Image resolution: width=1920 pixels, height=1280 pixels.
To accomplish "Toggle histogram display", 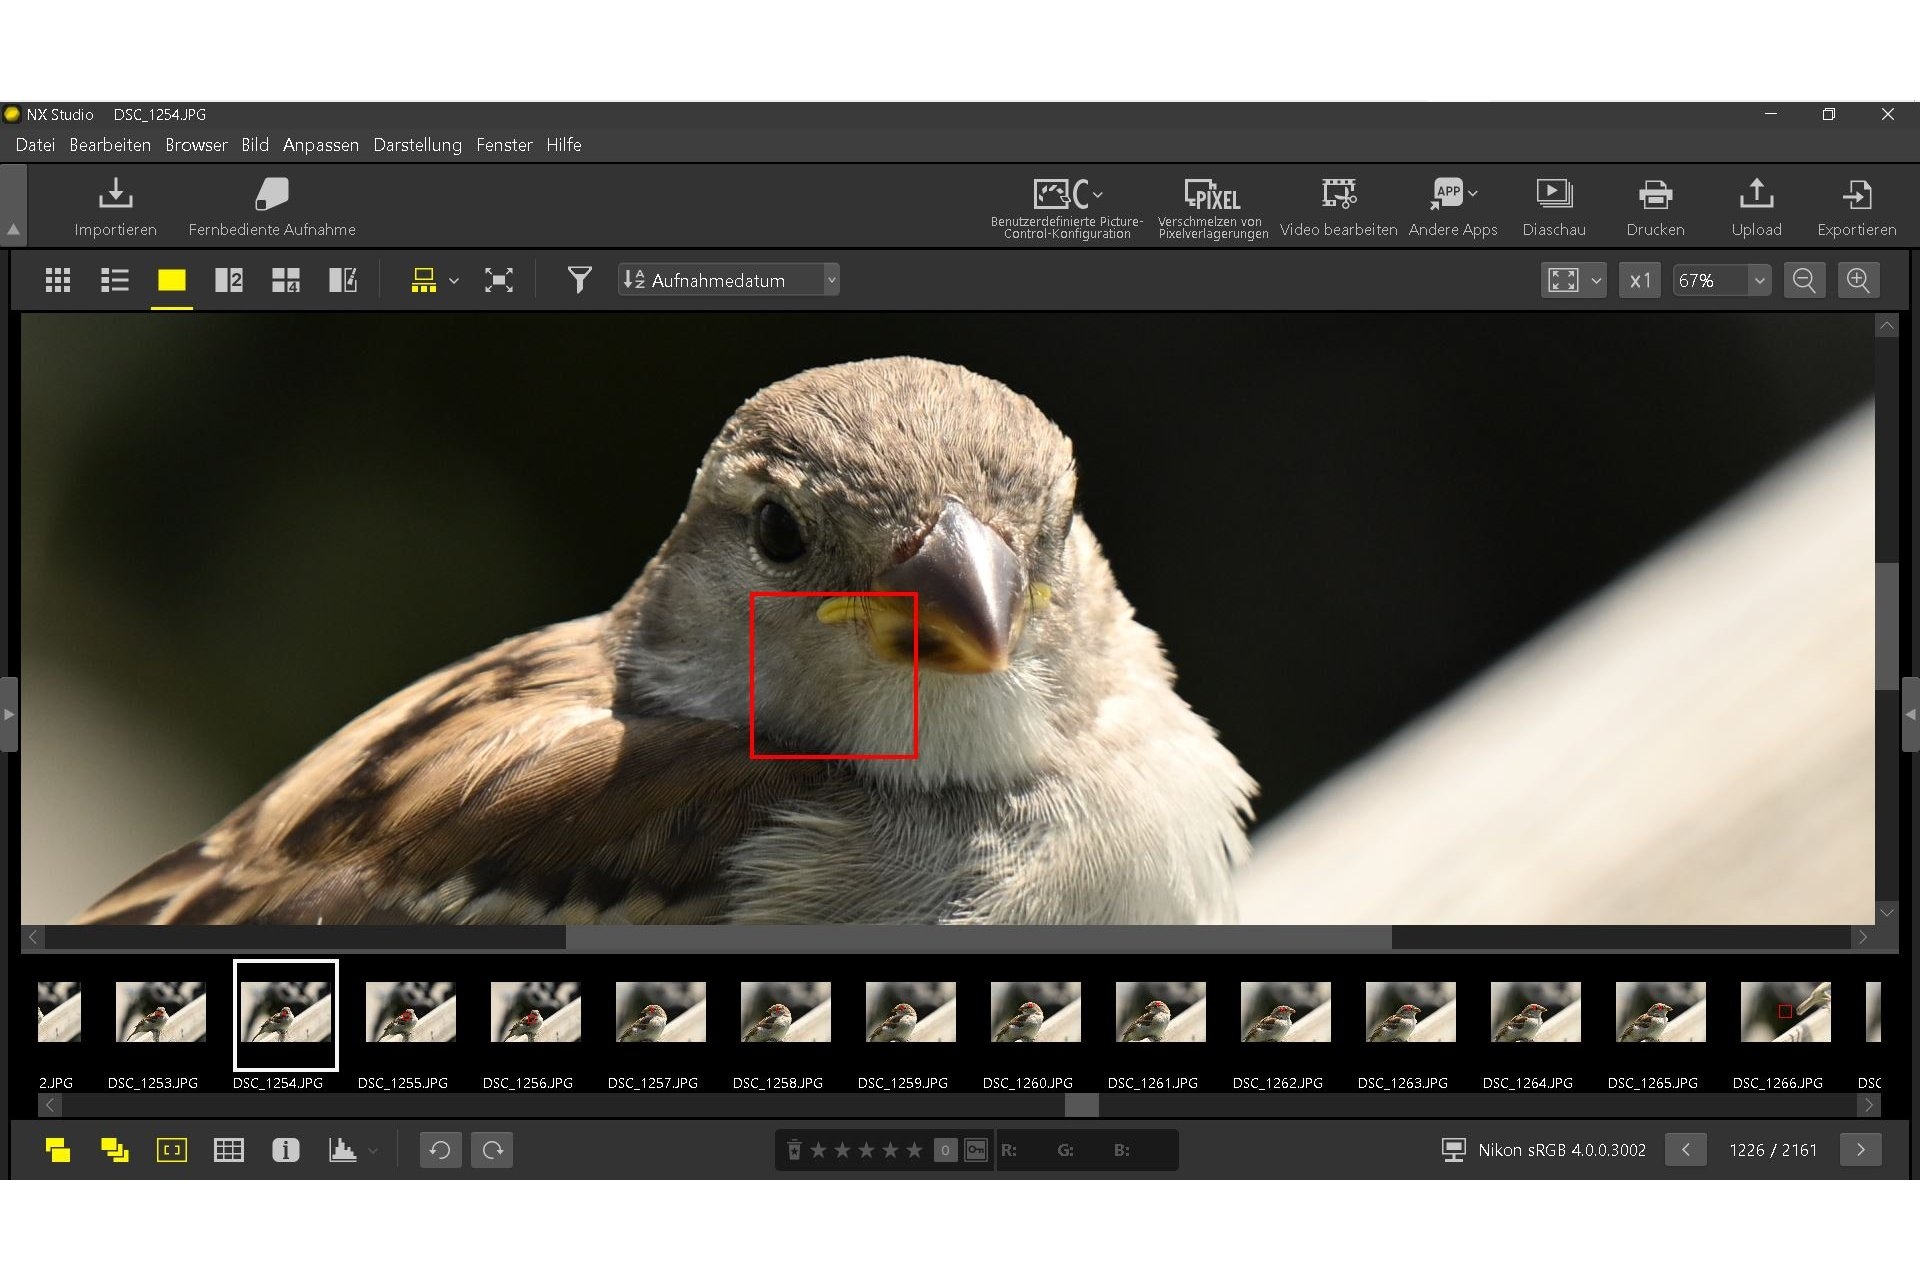I will [x=342, y=1150].
